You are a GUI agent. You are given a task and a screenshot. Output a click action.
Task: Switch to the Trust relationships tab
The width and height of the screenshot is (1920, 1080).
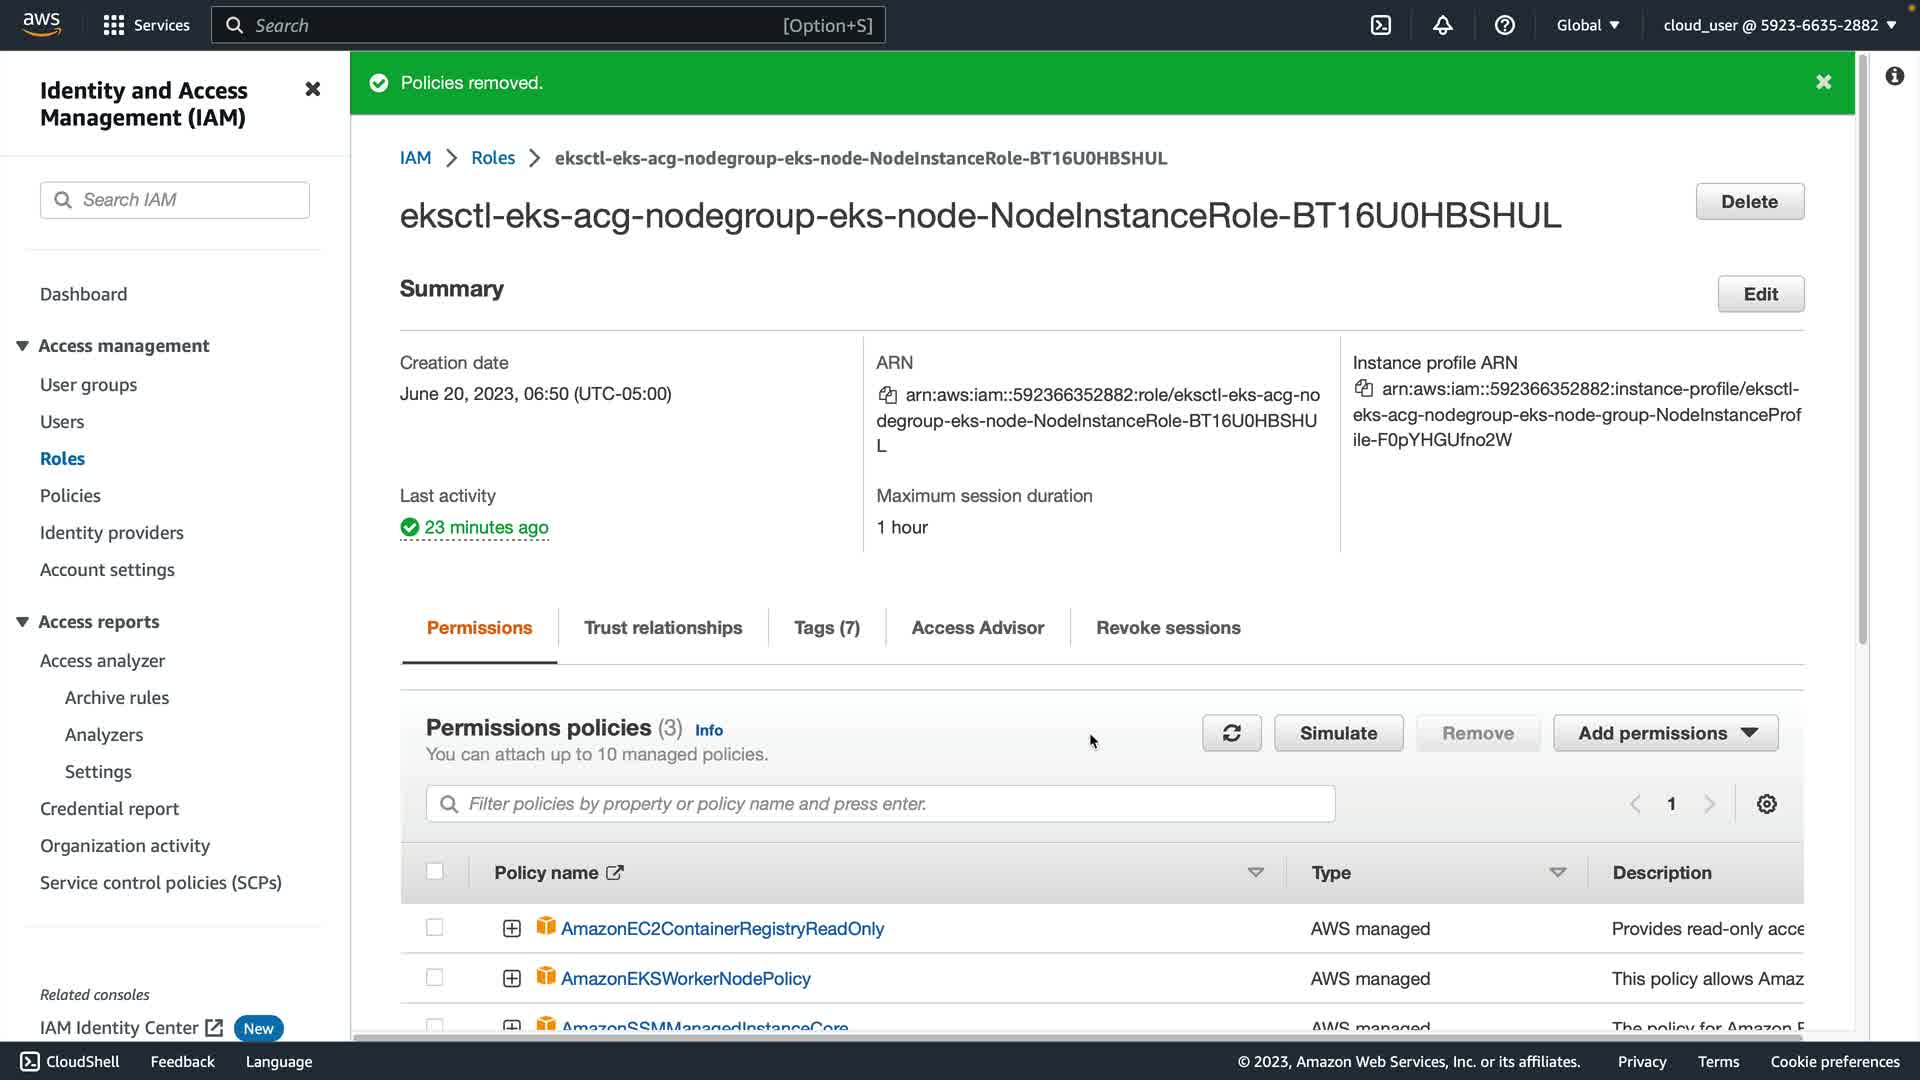point(662,628)
